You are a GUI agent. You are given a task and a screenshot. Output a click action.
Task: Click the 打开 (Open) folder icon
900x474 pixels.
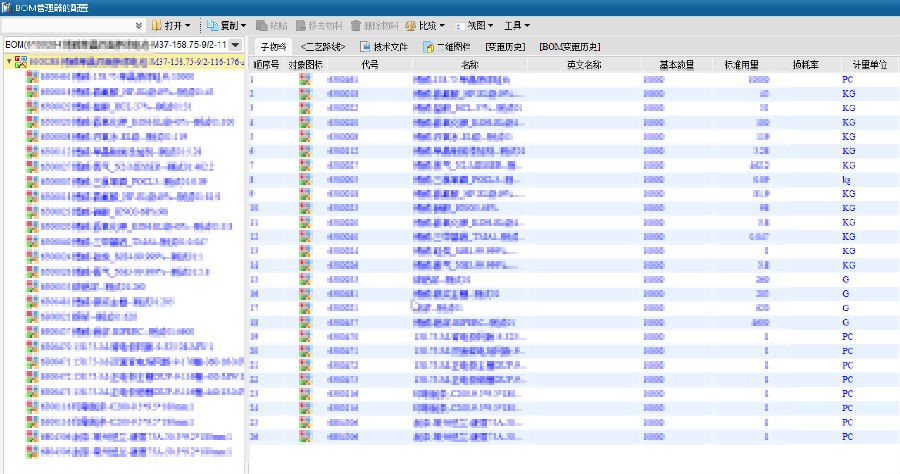[158, 25]
